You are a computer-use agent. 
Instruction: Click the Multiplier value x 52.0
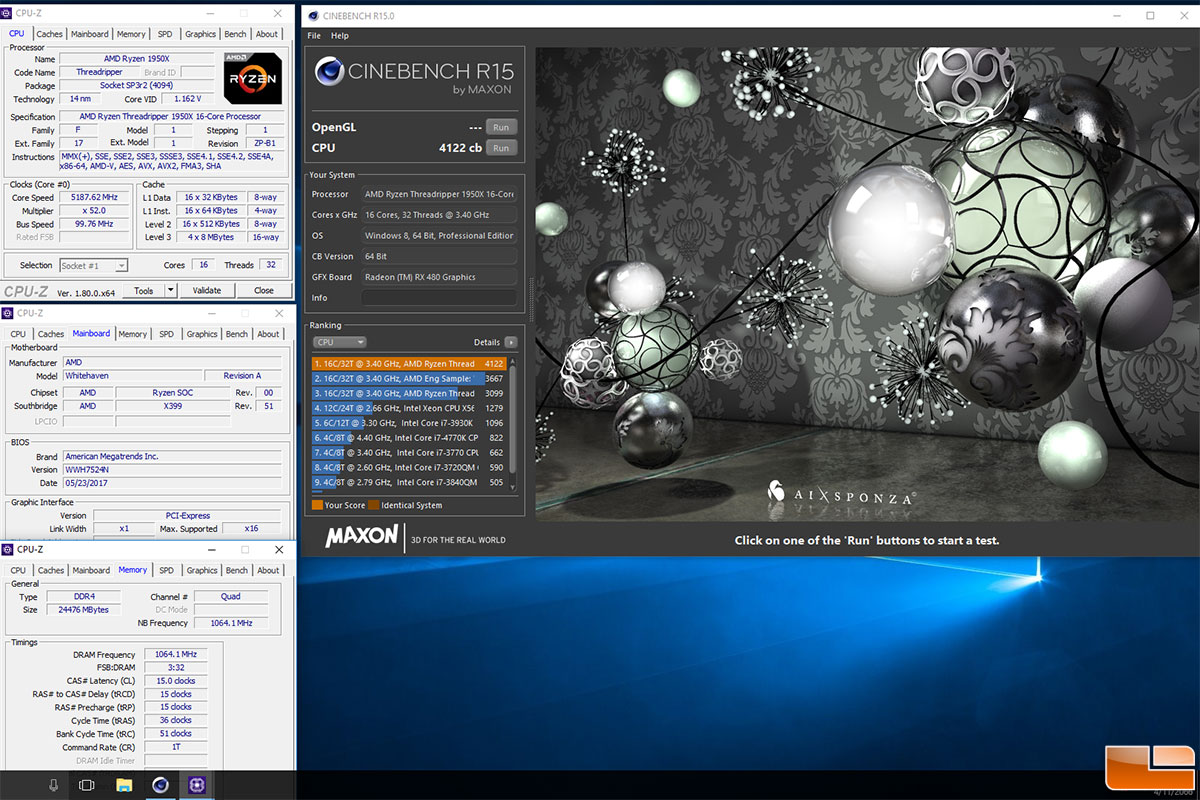tap(95, 211)
